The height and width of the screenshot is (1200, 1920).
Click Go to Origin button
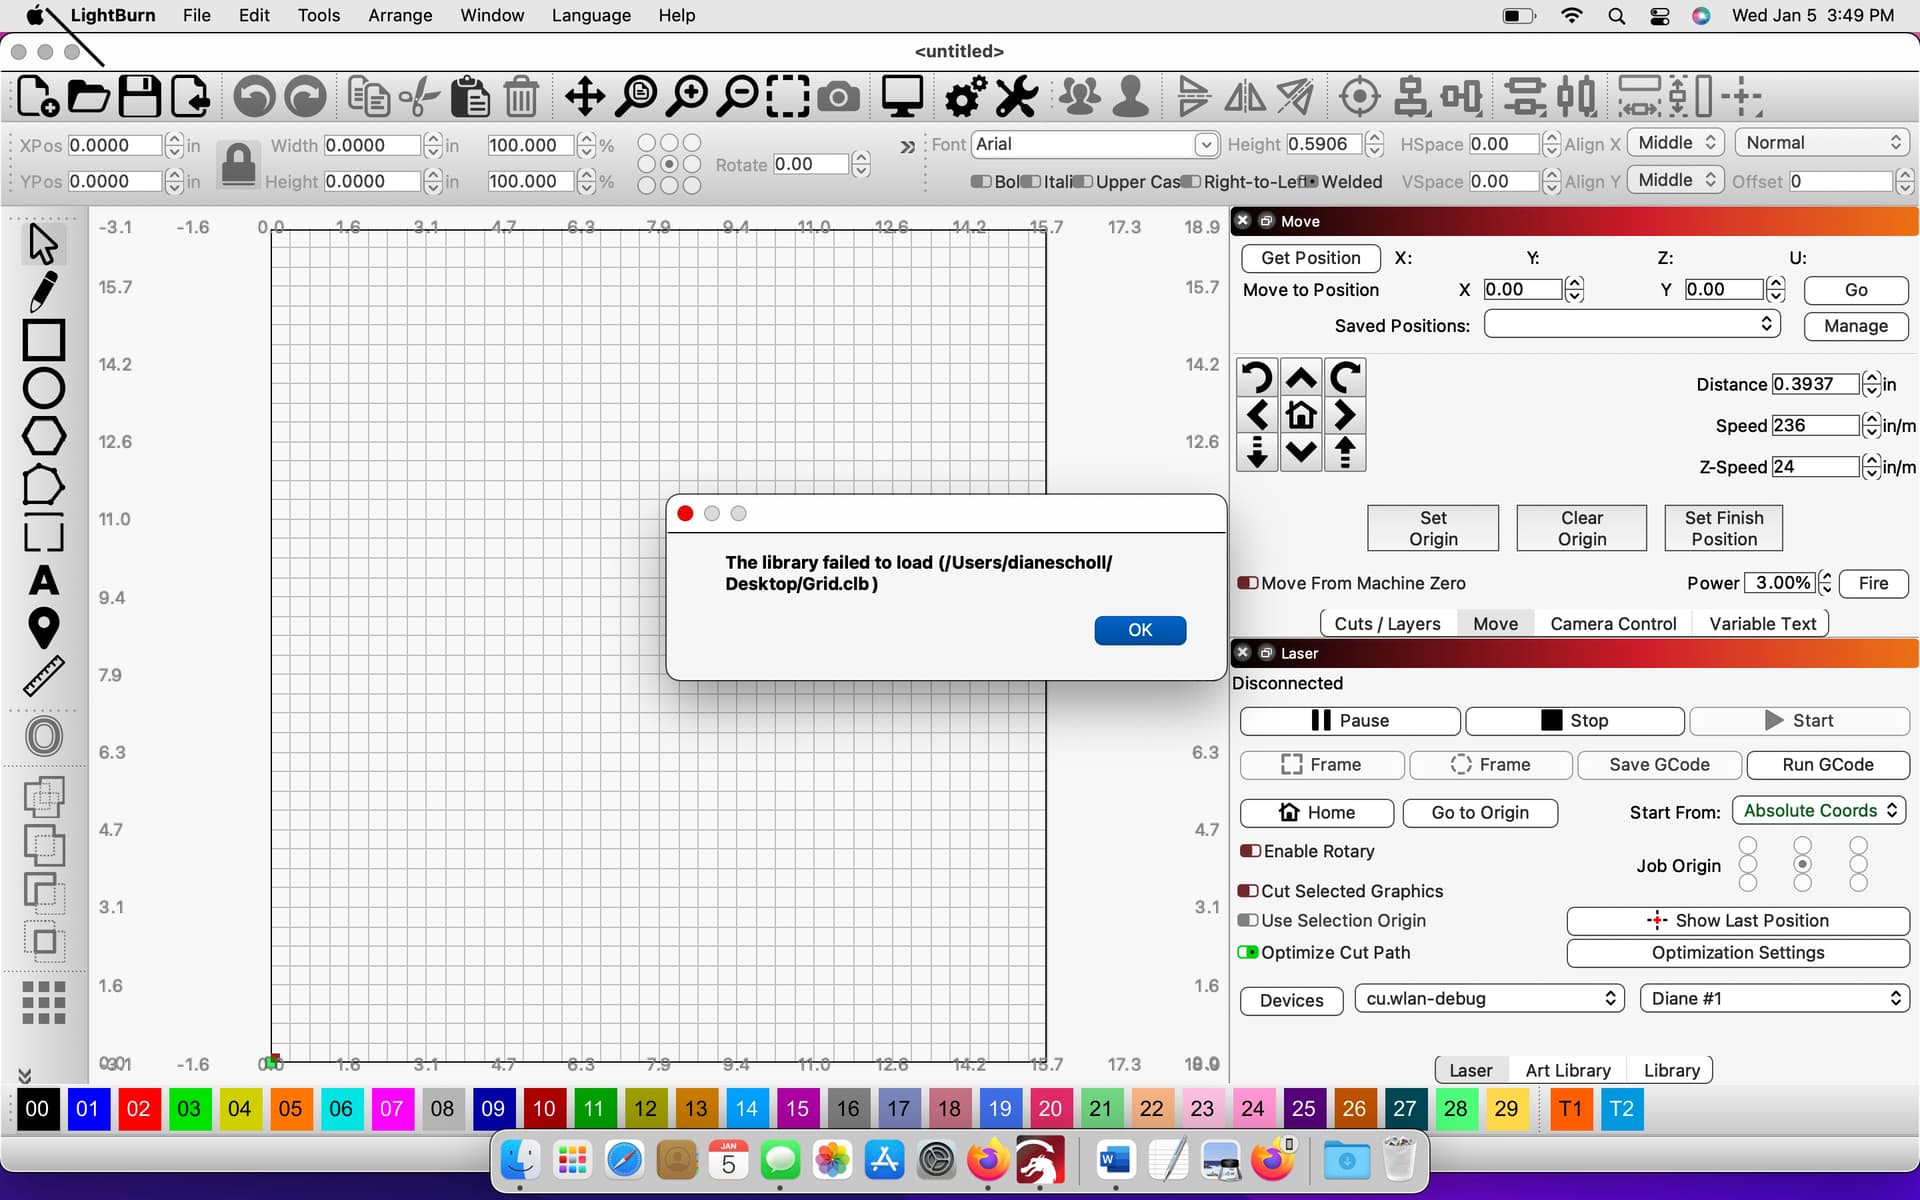click(x=1480, y=813)
